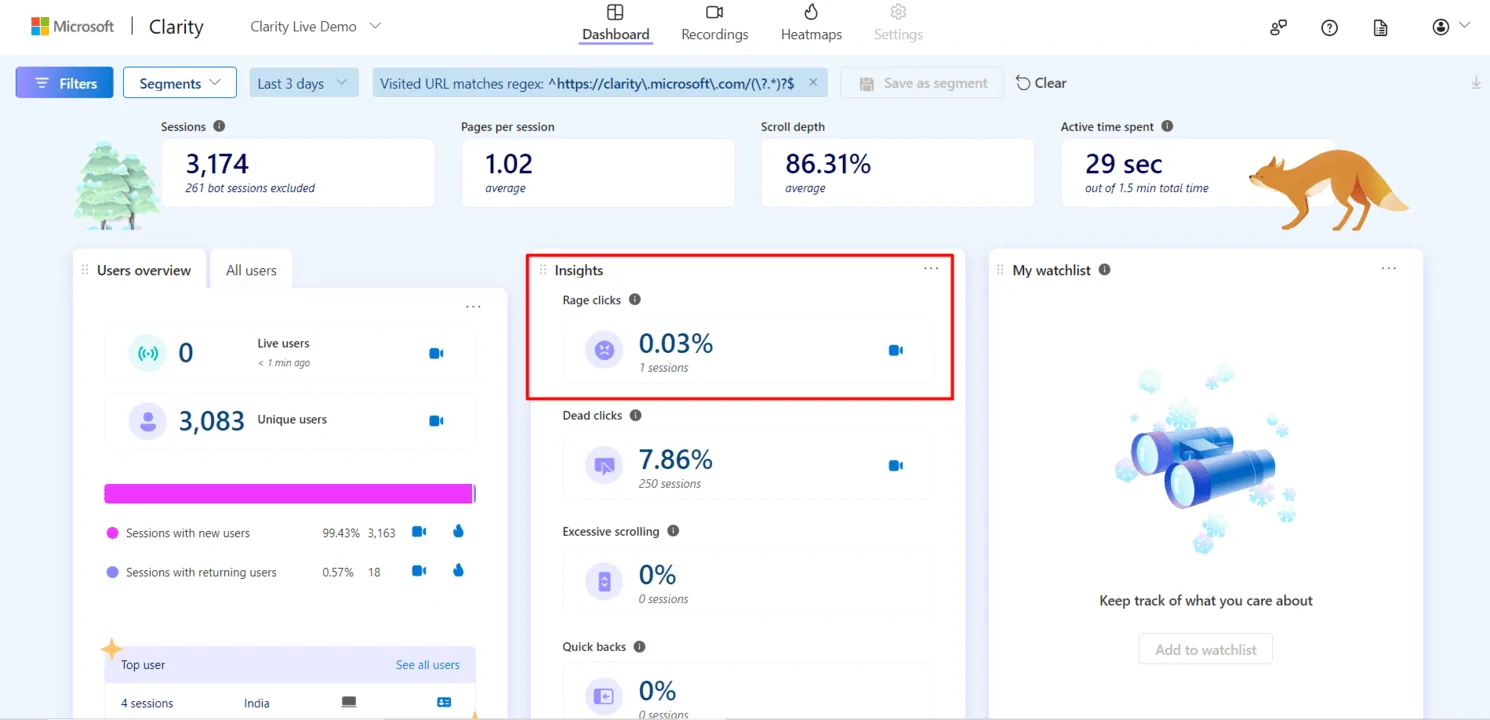Image resolution: width=1490 pixels, height=720 pixels.
Task: Download dashboard using the download arrow icon
Action: 1476,83
